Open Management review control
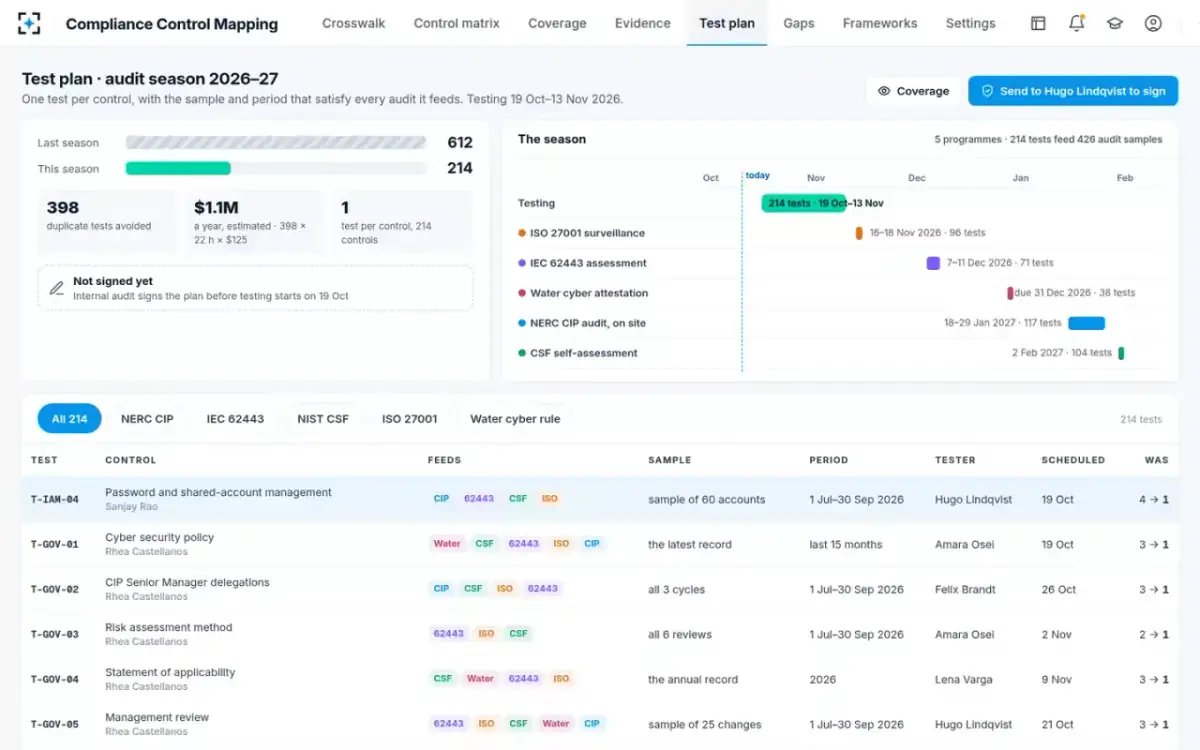The height and width of the screenshot is (750, 1200). pos(157,717)
